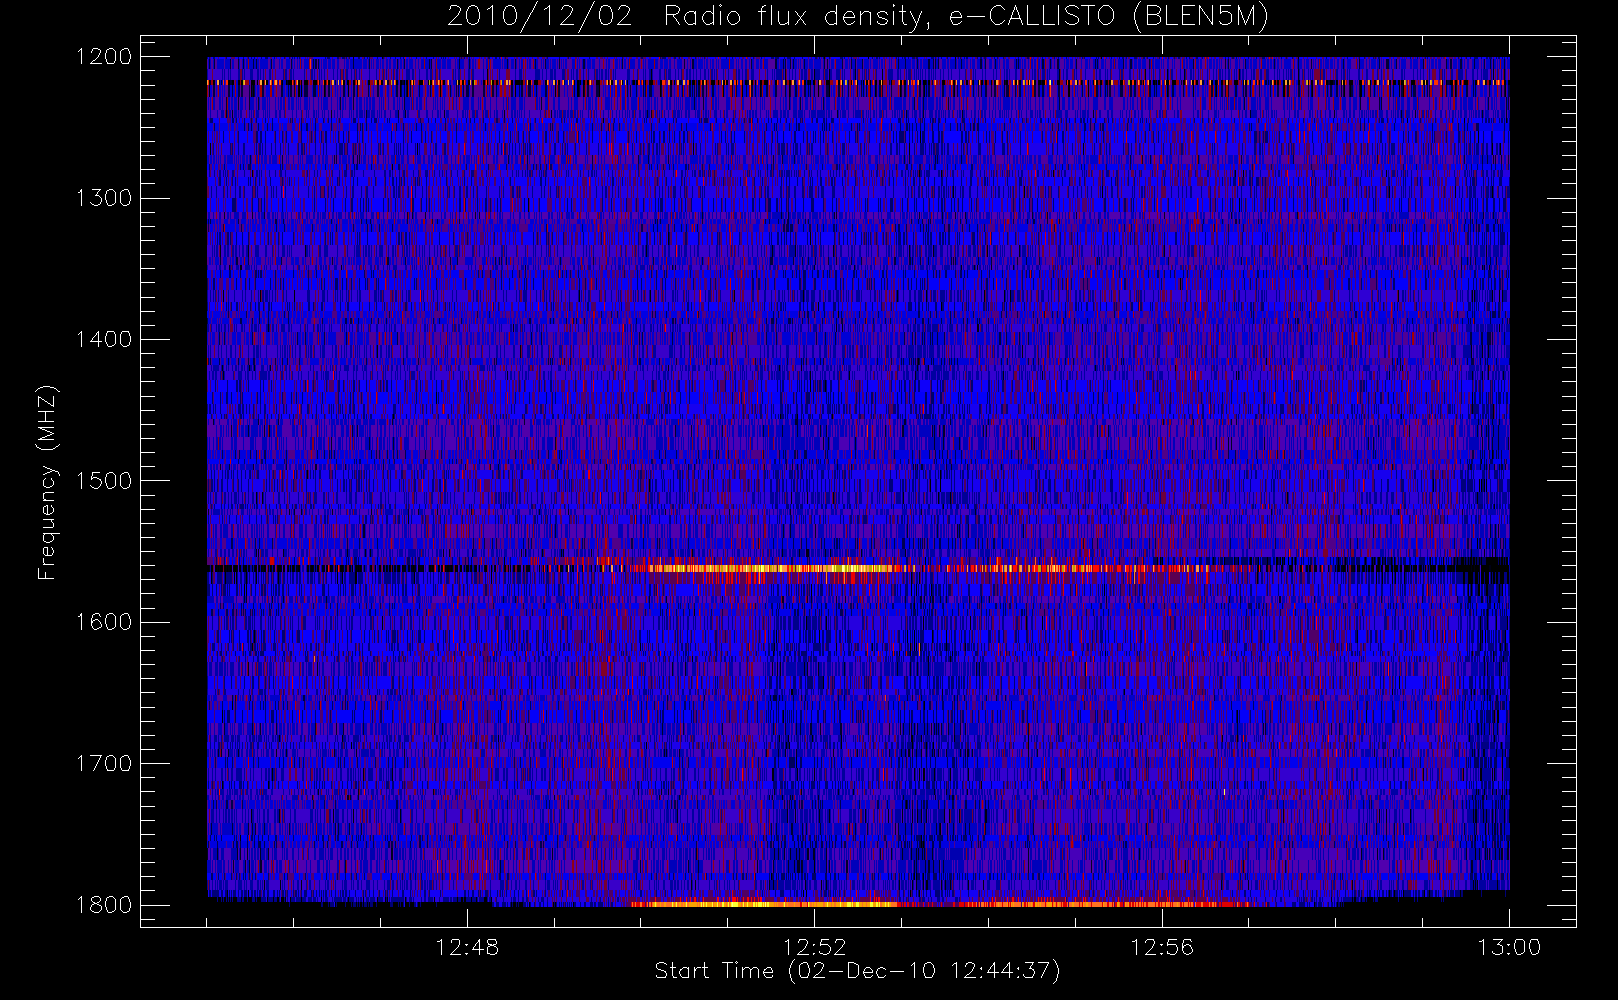This screenshot has width=1618, height=1000.
Task: Click the 12:48 time tick label
Action: pyautogui.click(x=467, y=947)
